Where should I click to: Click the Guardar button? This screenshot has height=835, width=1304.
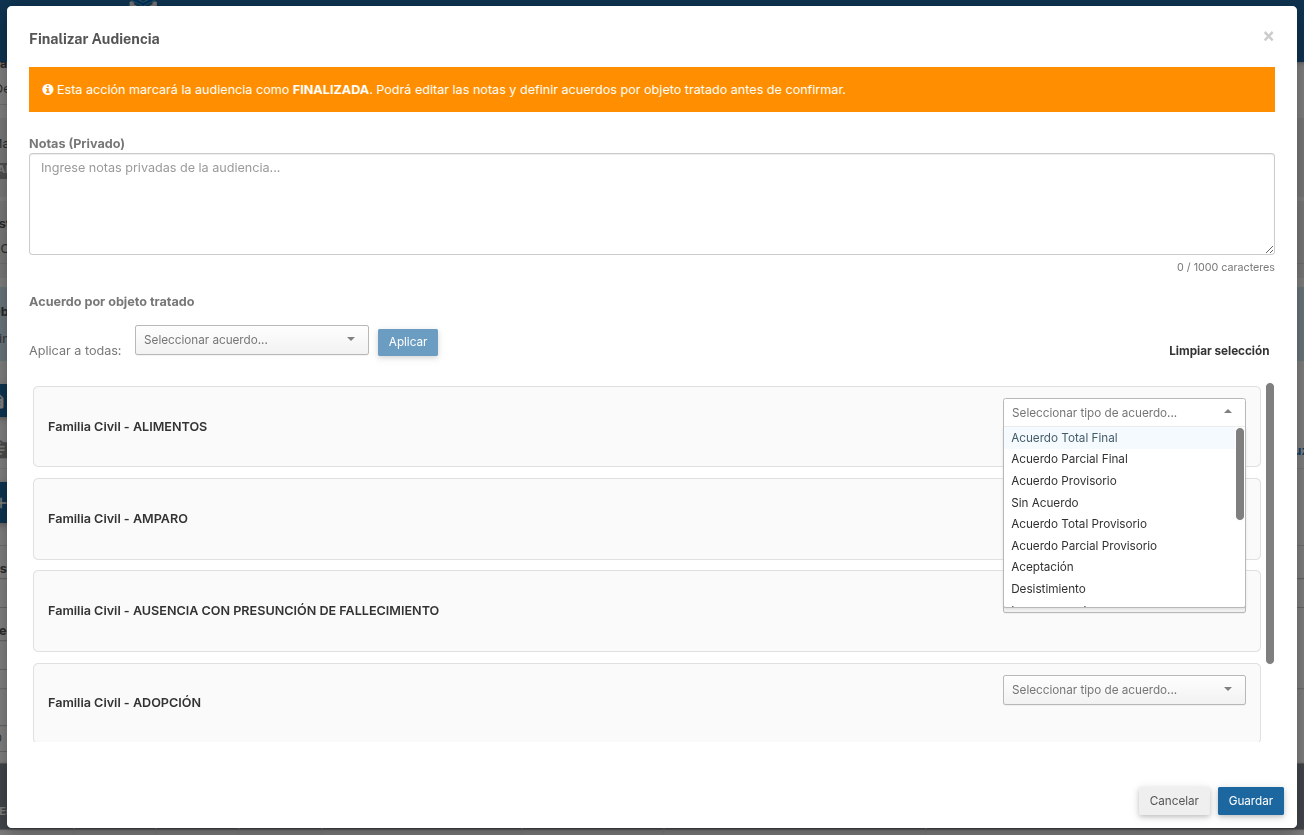pos(1251,801)
